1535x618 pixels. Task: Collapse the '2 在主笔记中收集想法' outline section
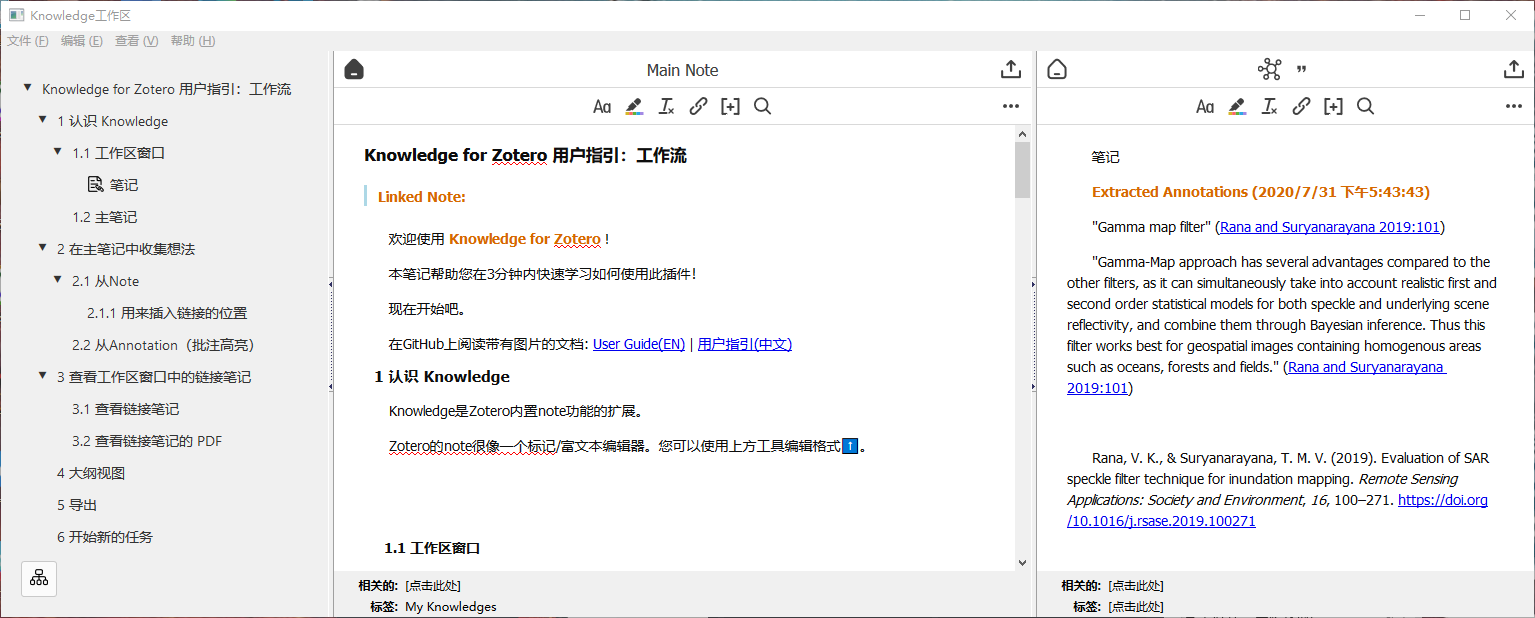[x=43, y=248]
